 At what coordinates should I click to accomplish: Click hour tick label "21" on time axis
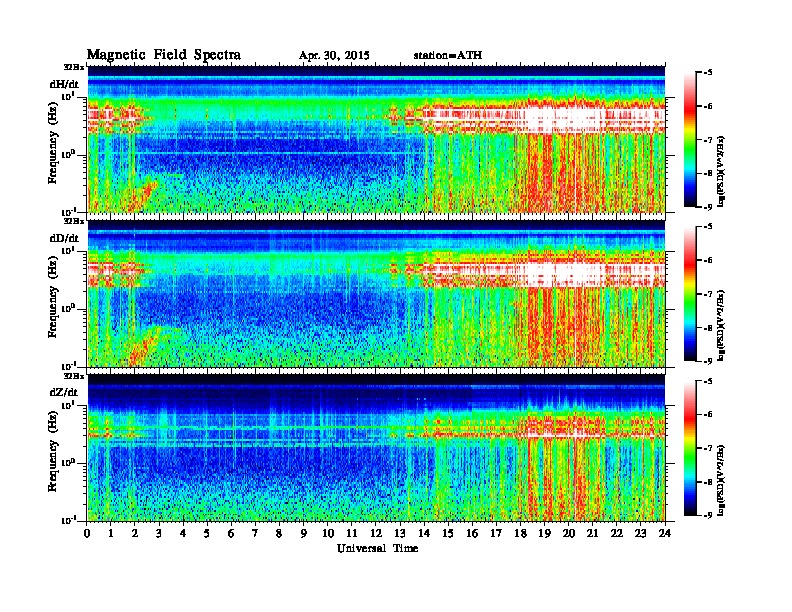pos(593,533)
